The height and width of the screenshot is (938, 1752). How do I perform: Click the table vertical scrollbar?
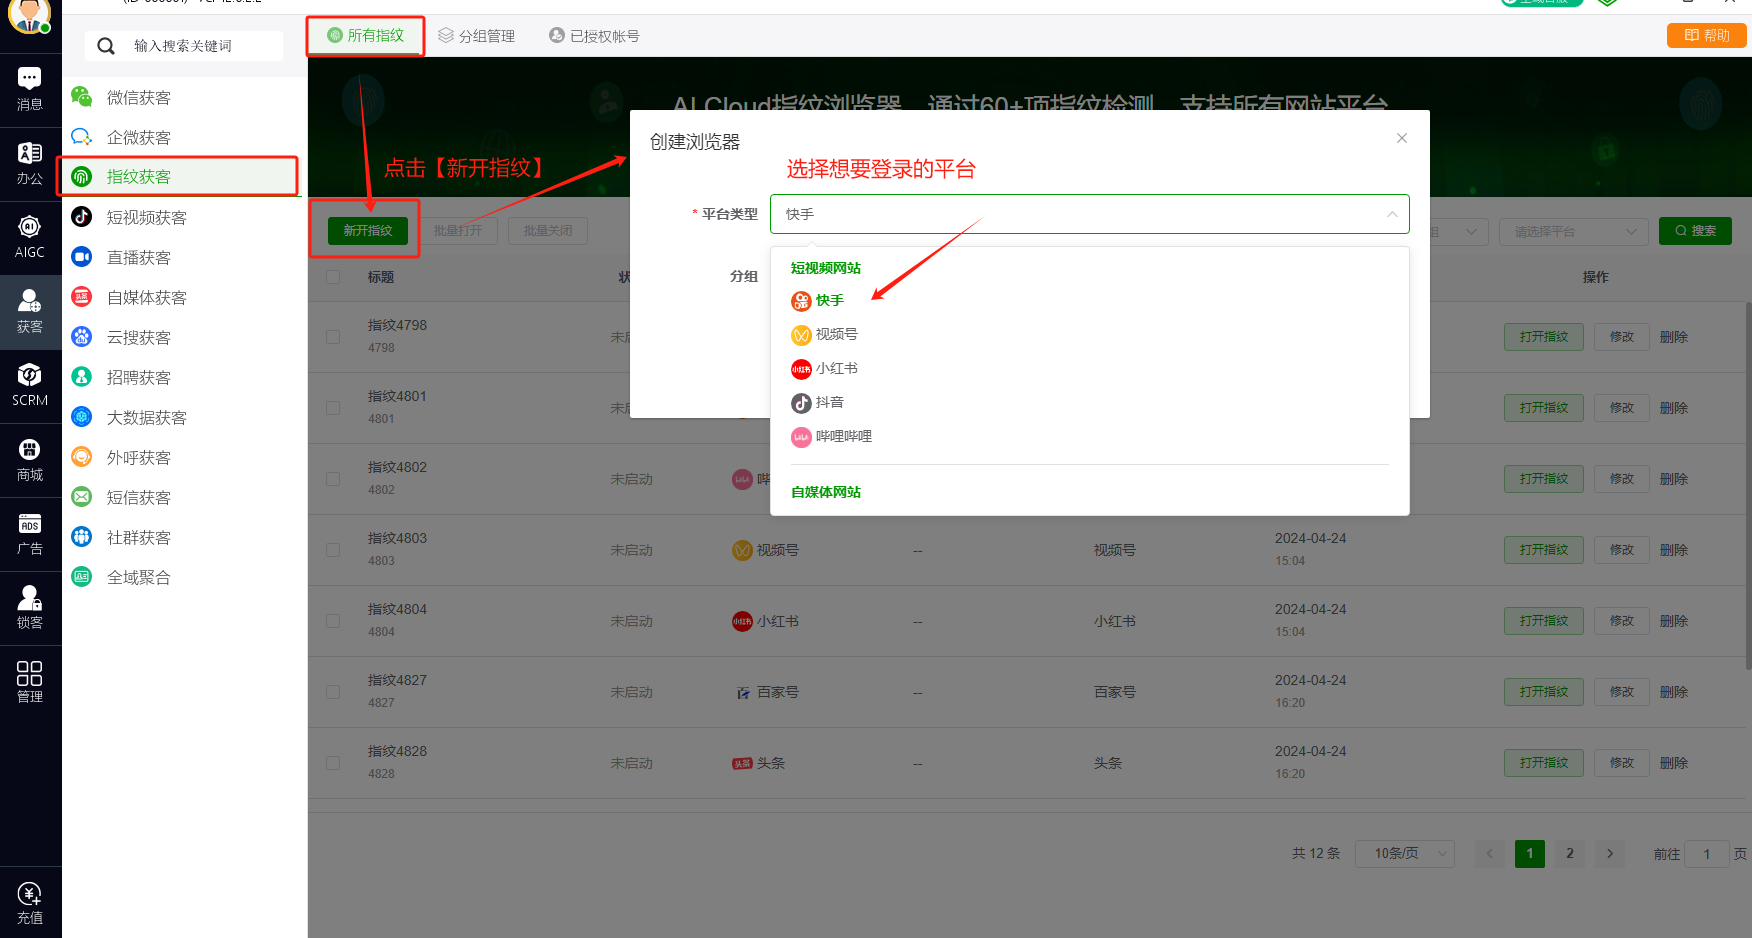[x=1748, y=485]
